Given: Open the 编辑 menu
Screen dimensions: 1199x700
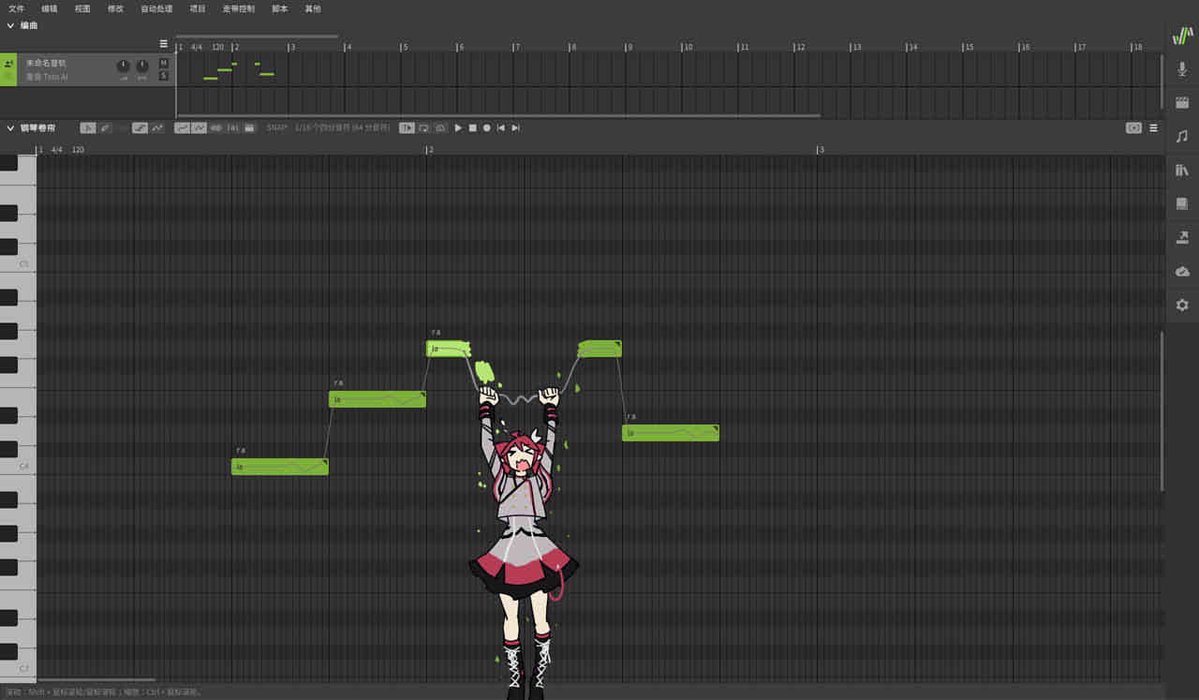Looking at the screenshot, I should [49, 8].
